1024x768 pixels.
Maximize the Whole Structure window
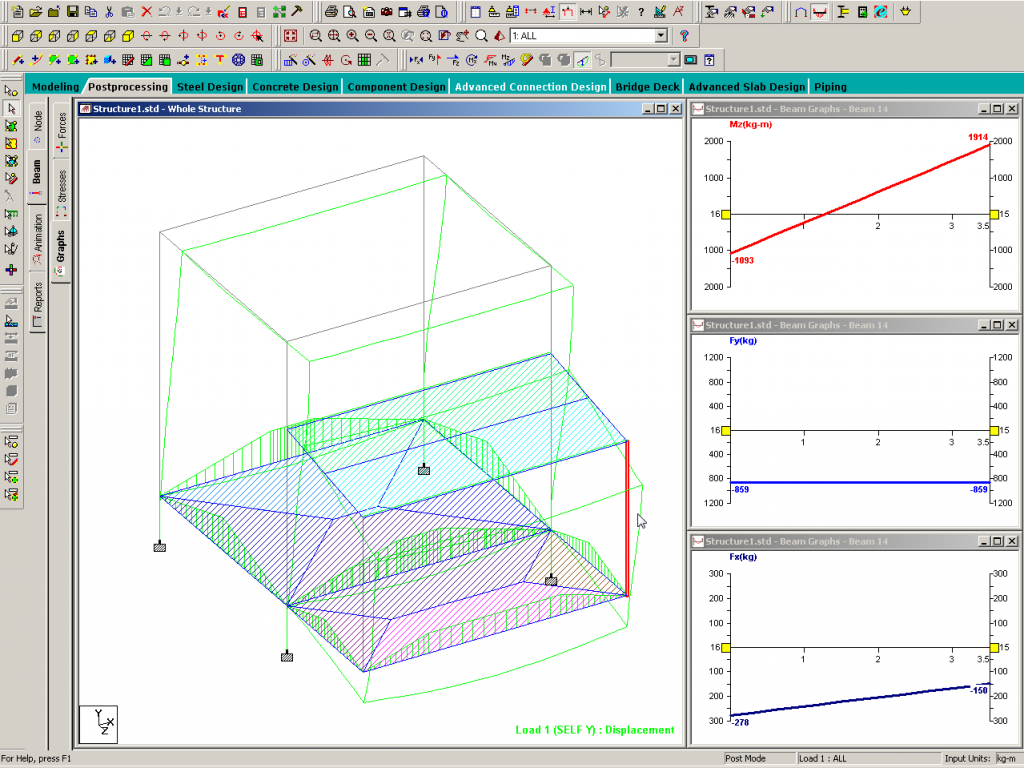661,108
